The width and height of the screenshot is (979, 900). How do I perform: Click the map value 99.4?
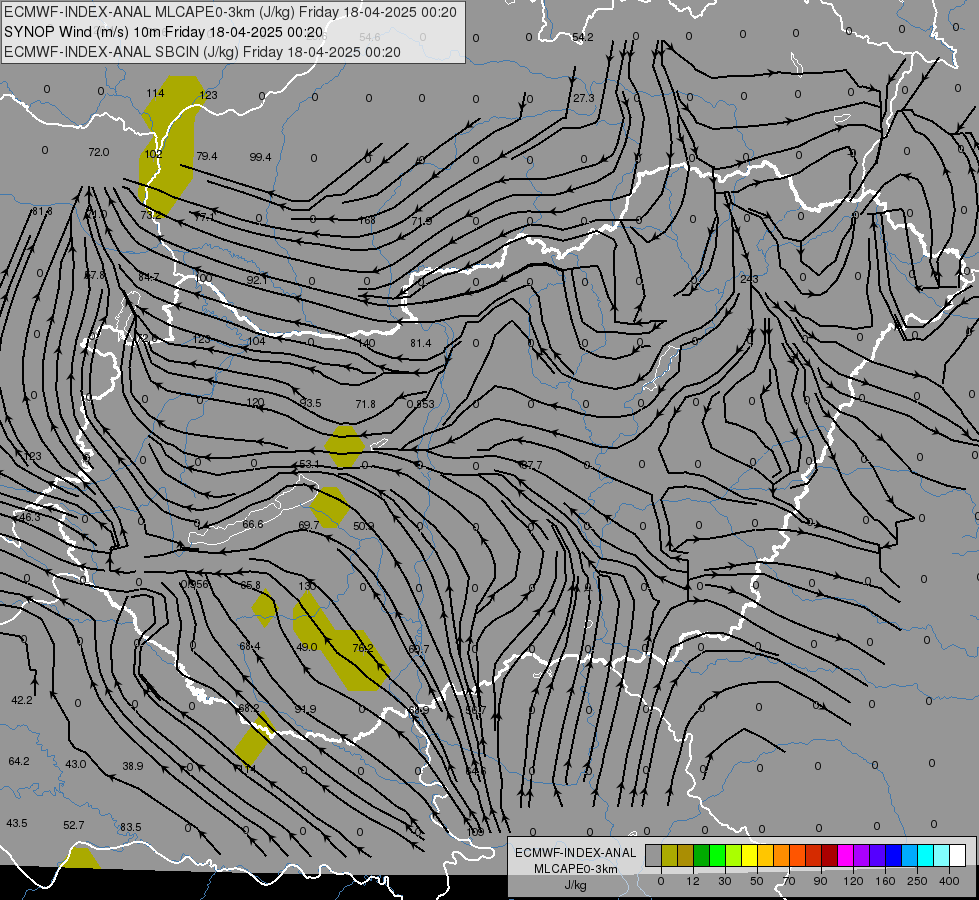coord(260,157)
